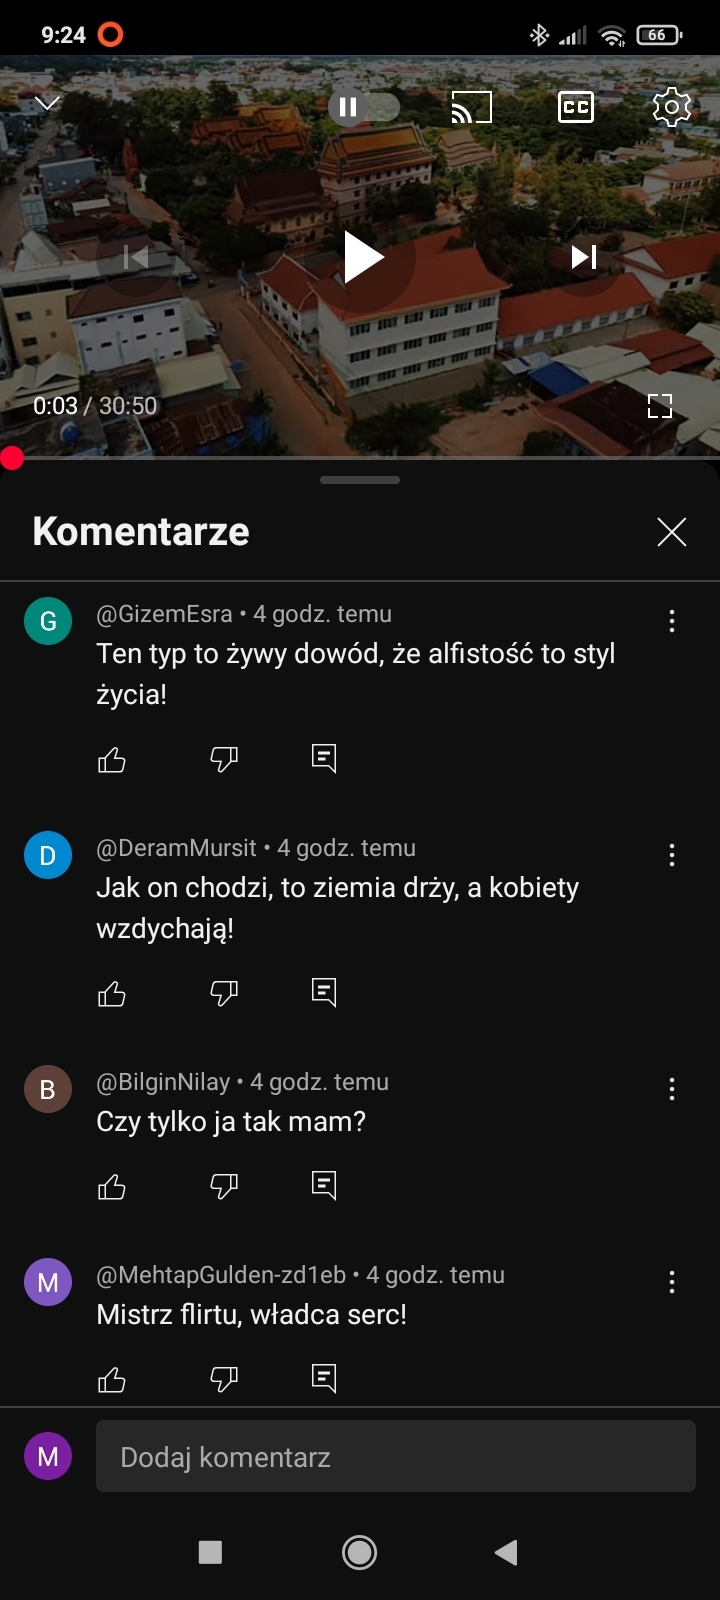Skip to the next video
This screenshot has width=720, height=1600.
[x=584, y=257]
